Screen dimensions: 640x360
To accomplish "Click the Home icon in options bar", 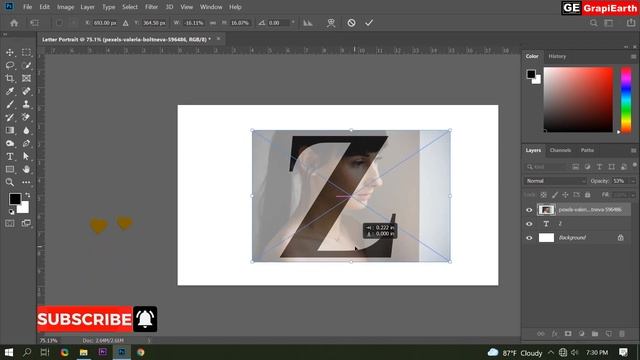I will (14, 23).
